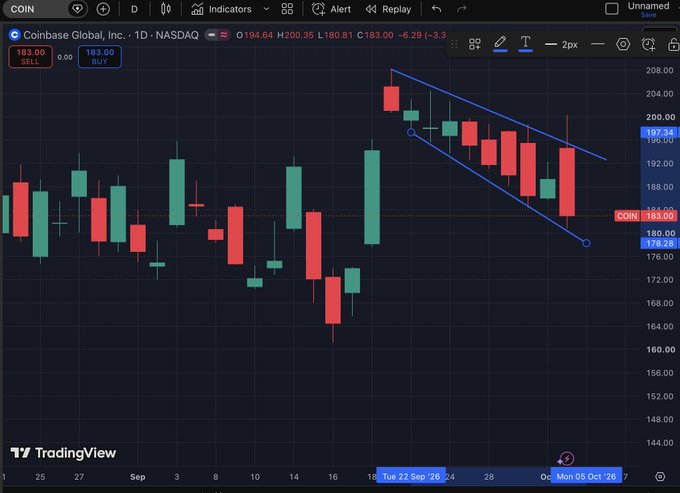The image size is (680, 493).
Task: Click the COIN 183.00 price label
Action: pos(645,216)
